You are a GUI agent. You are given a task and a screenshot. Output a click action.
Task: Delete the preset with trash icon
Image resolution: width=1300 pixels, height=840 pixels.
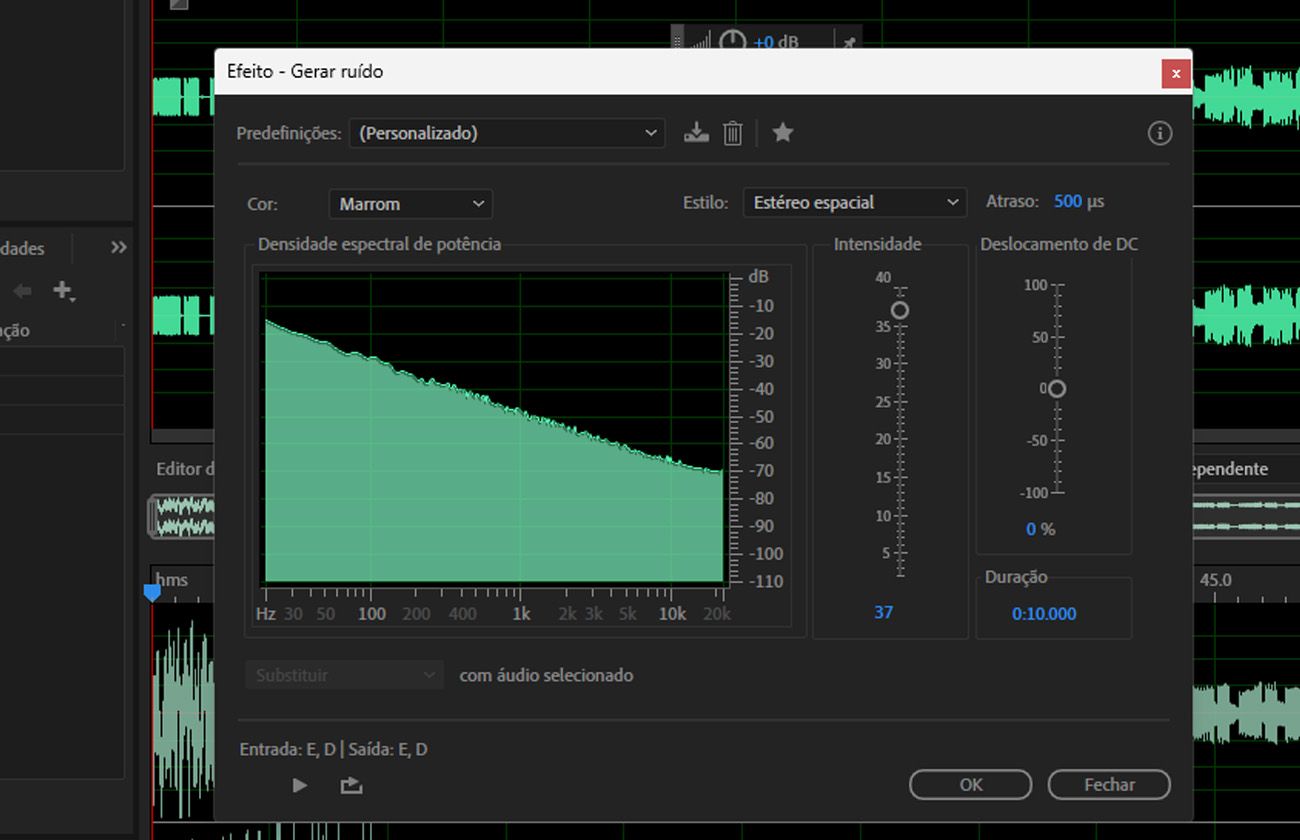733,133
